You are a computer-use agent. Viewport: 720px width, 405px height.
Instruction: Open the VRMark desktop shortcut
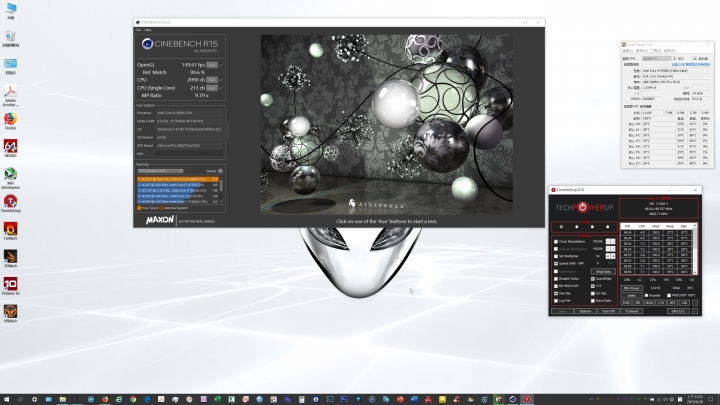(x=10, y=312)
